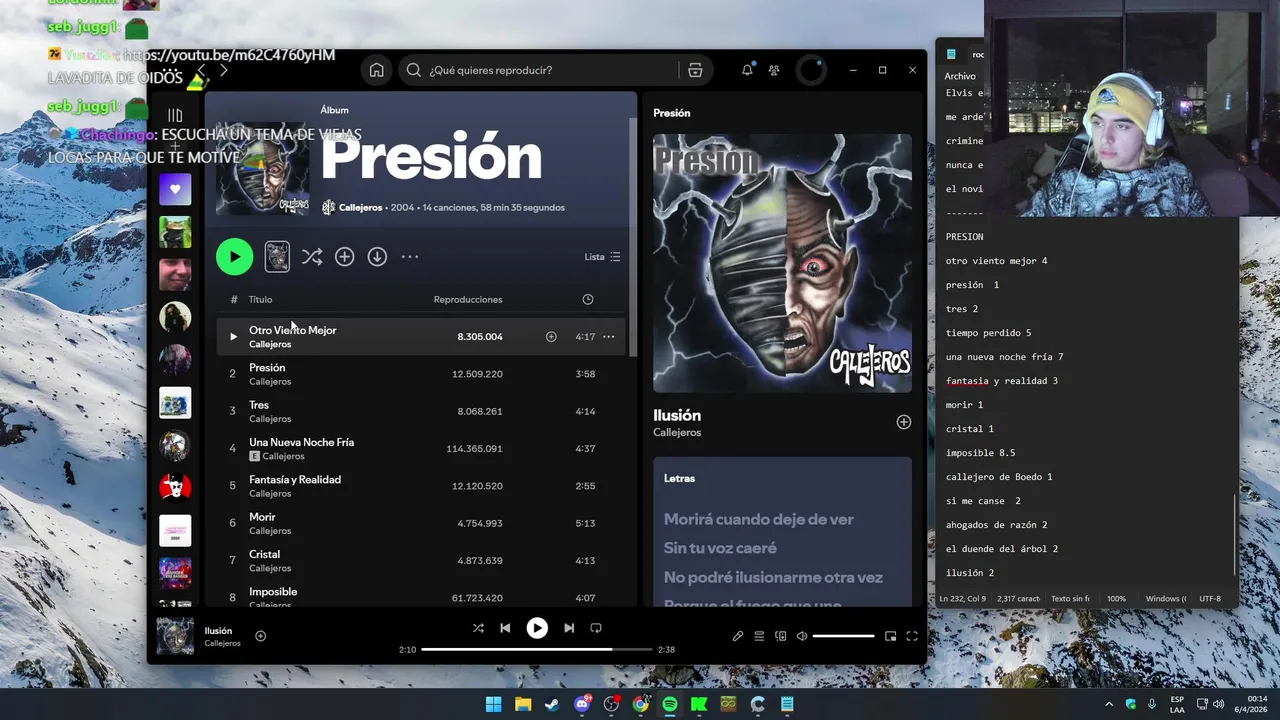The width and height of the screenshot is (1280, 720).
Task: Resume playback with the bottom play button
Action: pos(537,628)
